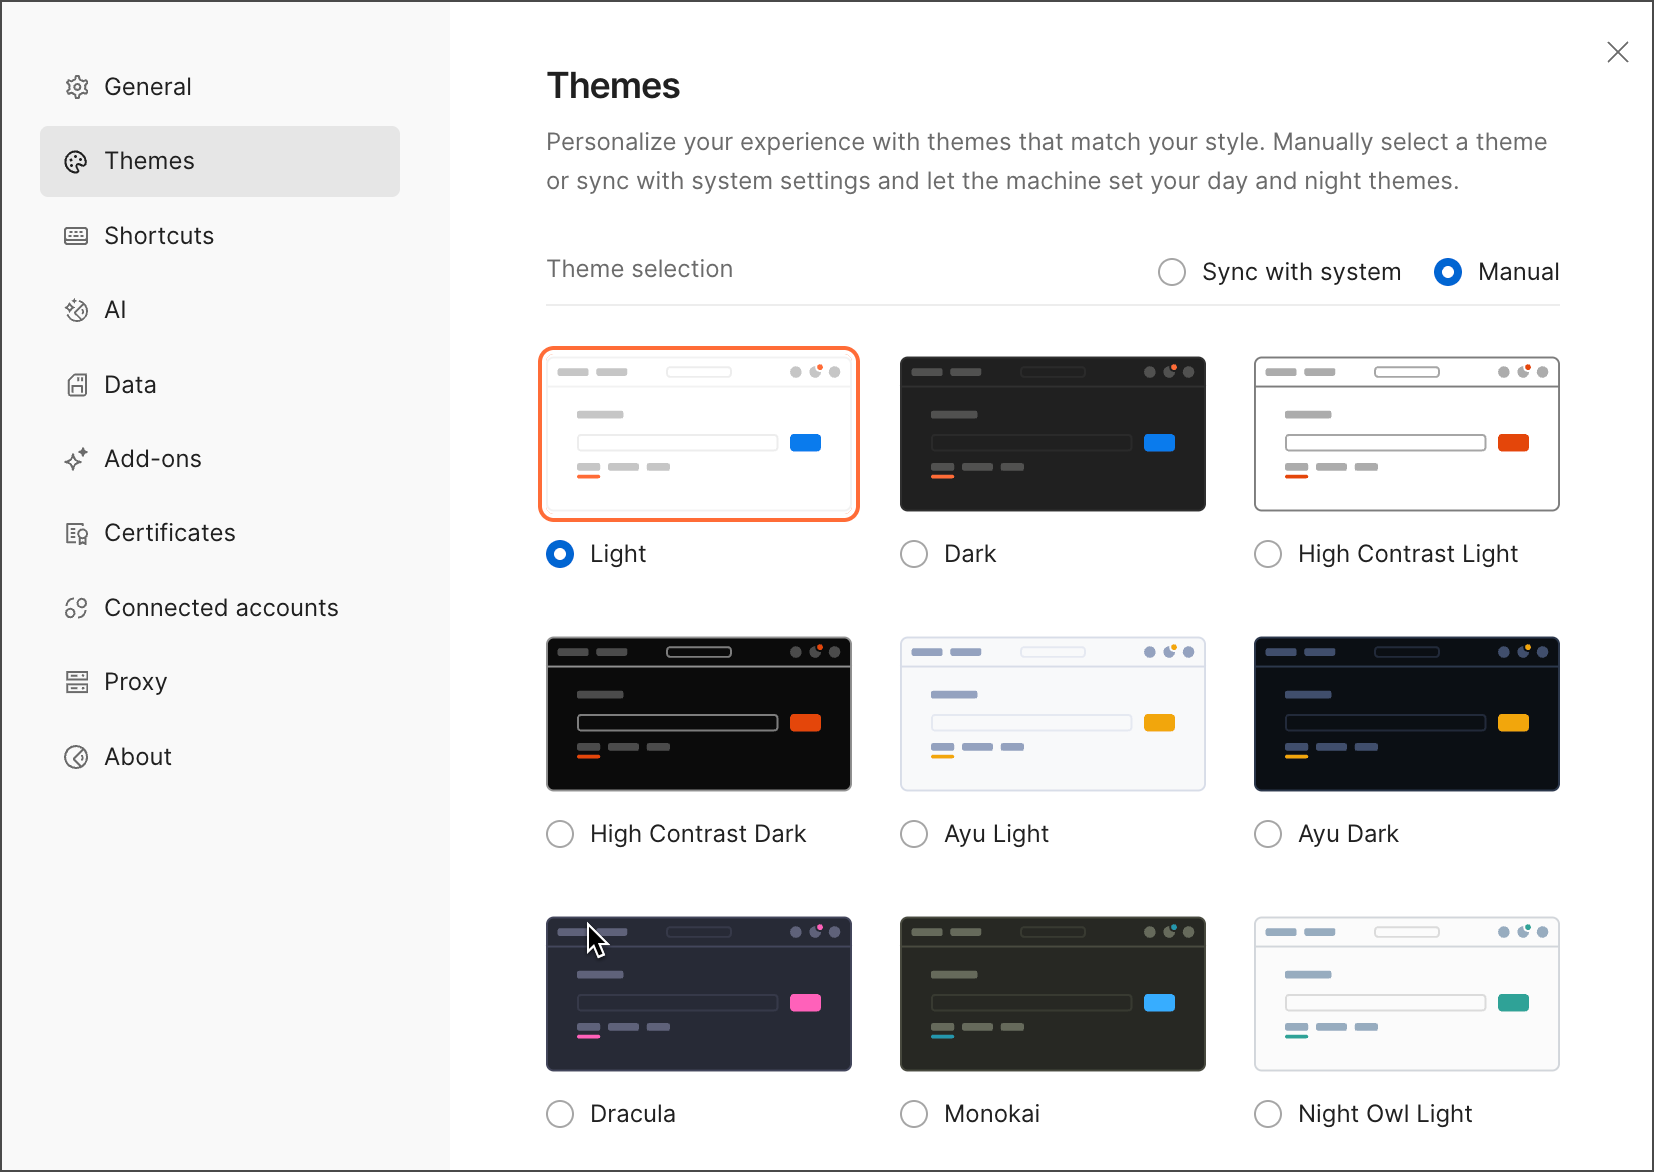Open the Certificates icon in sidebar

(x=77, y=533)
